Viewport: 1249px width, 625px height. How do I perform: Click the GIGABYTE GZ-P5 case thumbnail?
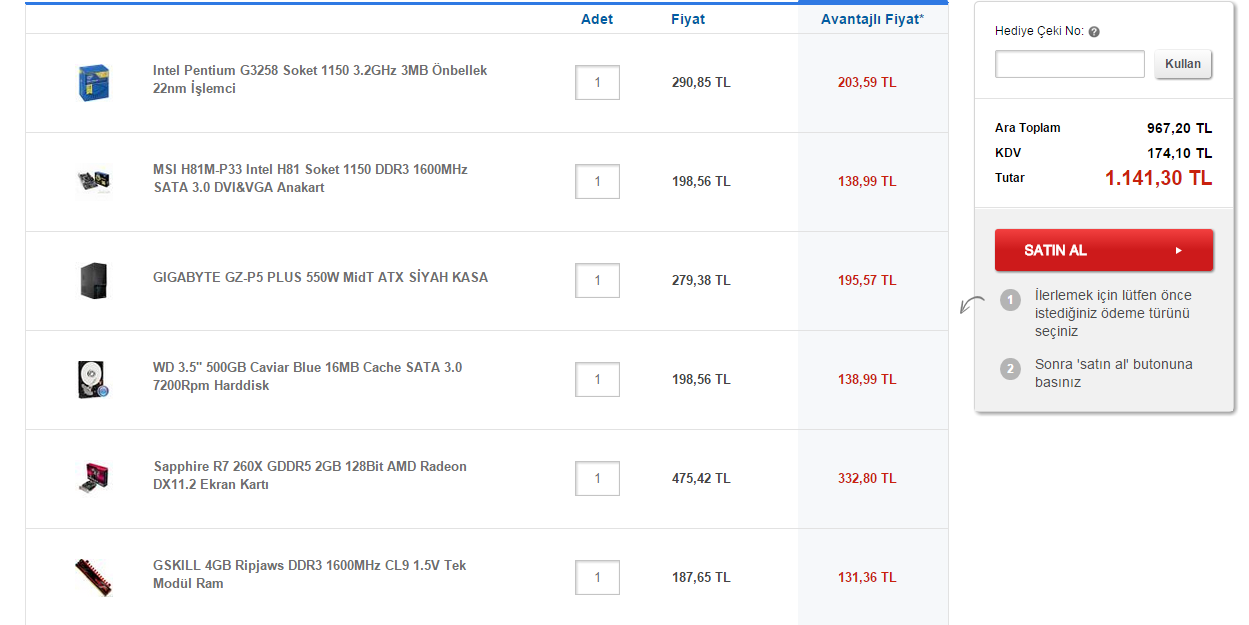93,280
